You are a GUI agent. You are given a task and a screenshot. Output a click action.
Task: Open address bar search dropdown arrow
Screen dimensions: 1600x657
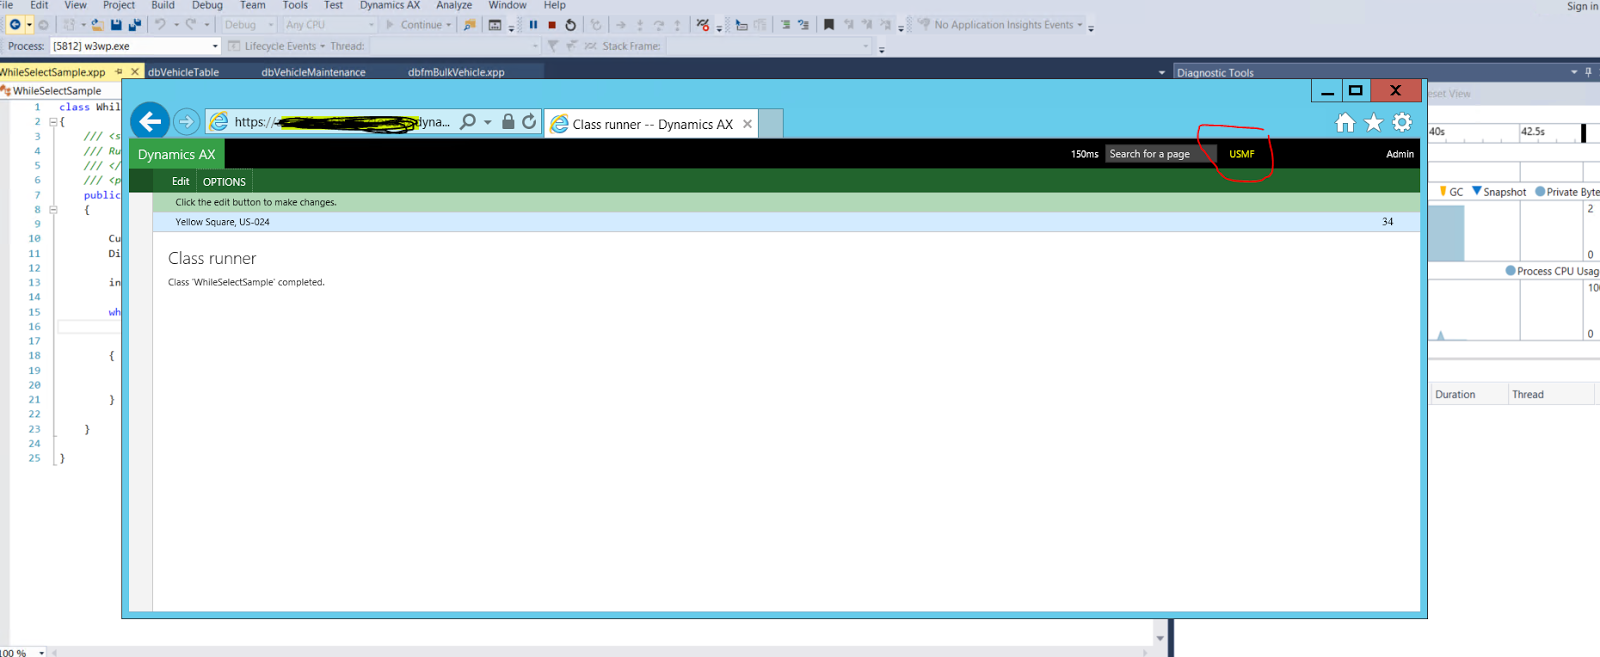tap(487, 122)
